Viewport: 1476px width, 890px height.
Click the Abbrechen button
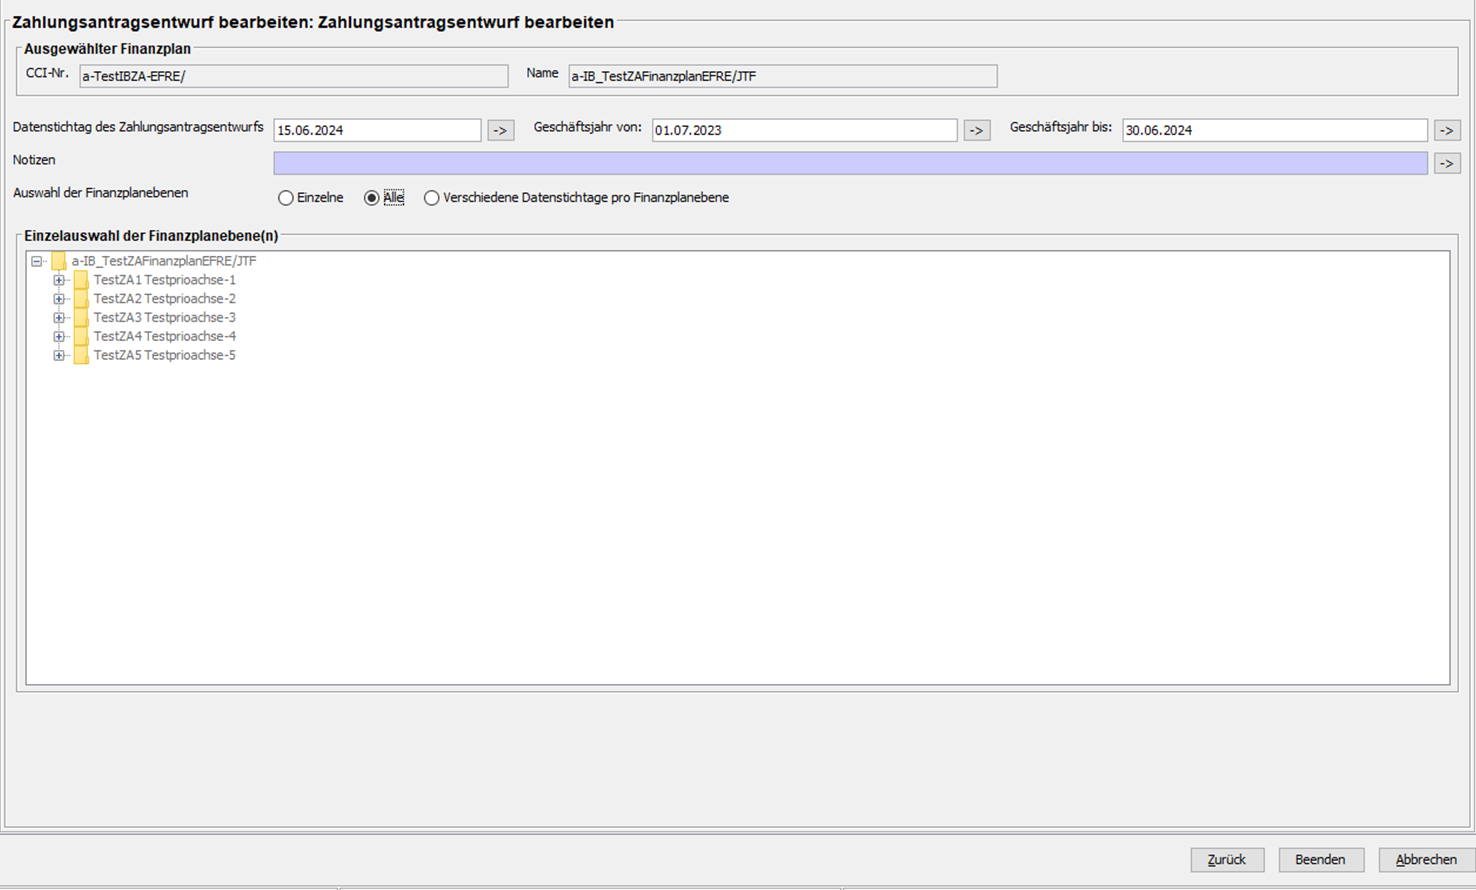(x=1426, y=860)
